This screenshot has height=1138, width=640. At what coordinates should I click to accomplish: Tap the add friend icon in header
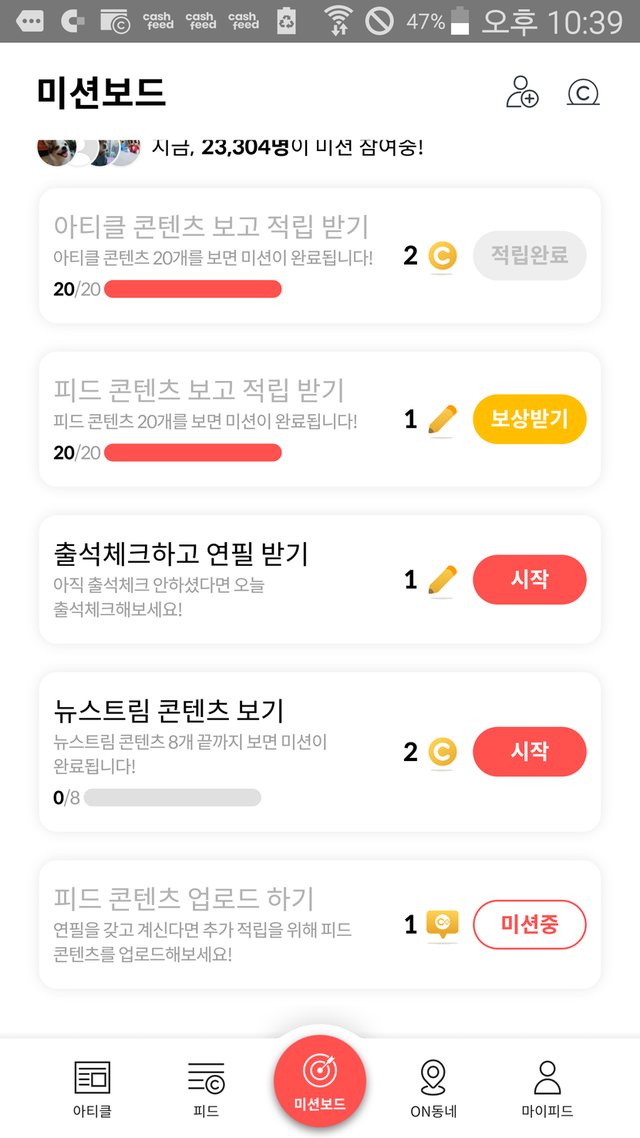tap(522, 92)
